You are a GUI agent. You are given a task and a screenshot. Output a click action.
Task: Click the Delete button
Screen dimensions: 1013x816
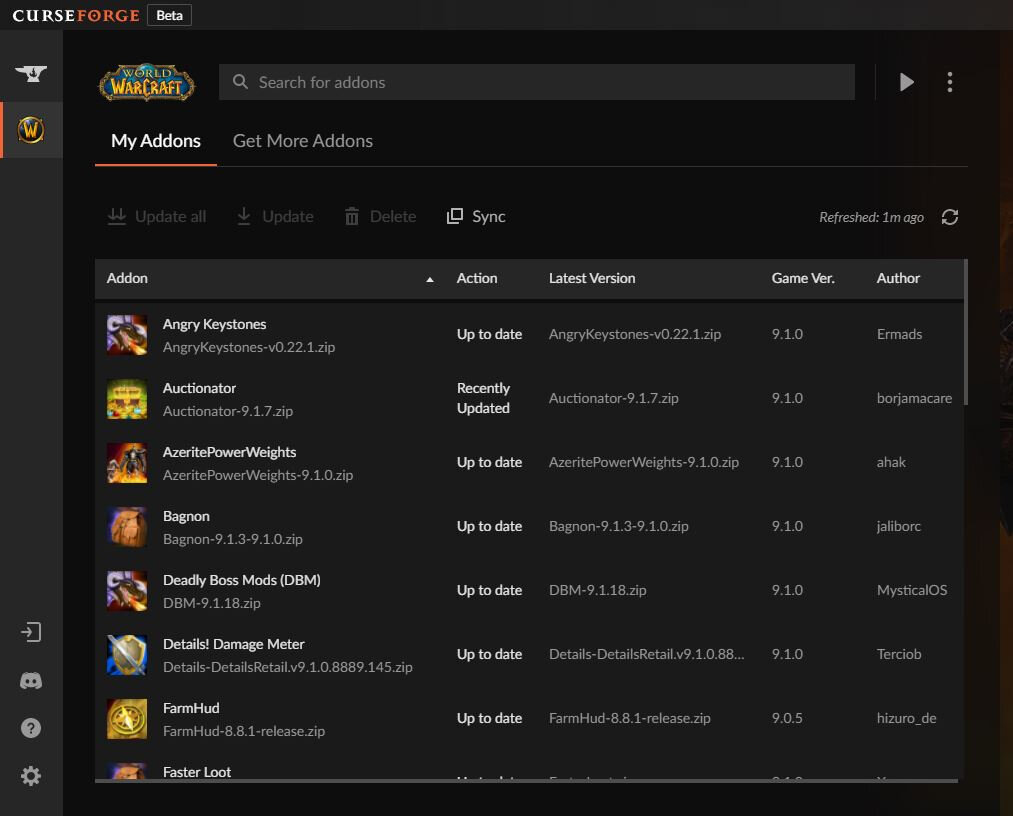(381, 216)
